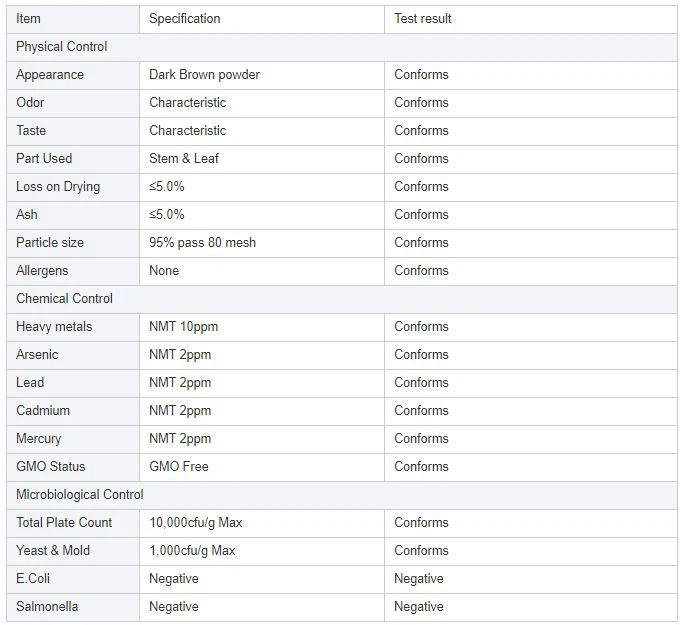
Task: Click the '95% pass 80 mesh' cell
Action: tap(203, 242)
